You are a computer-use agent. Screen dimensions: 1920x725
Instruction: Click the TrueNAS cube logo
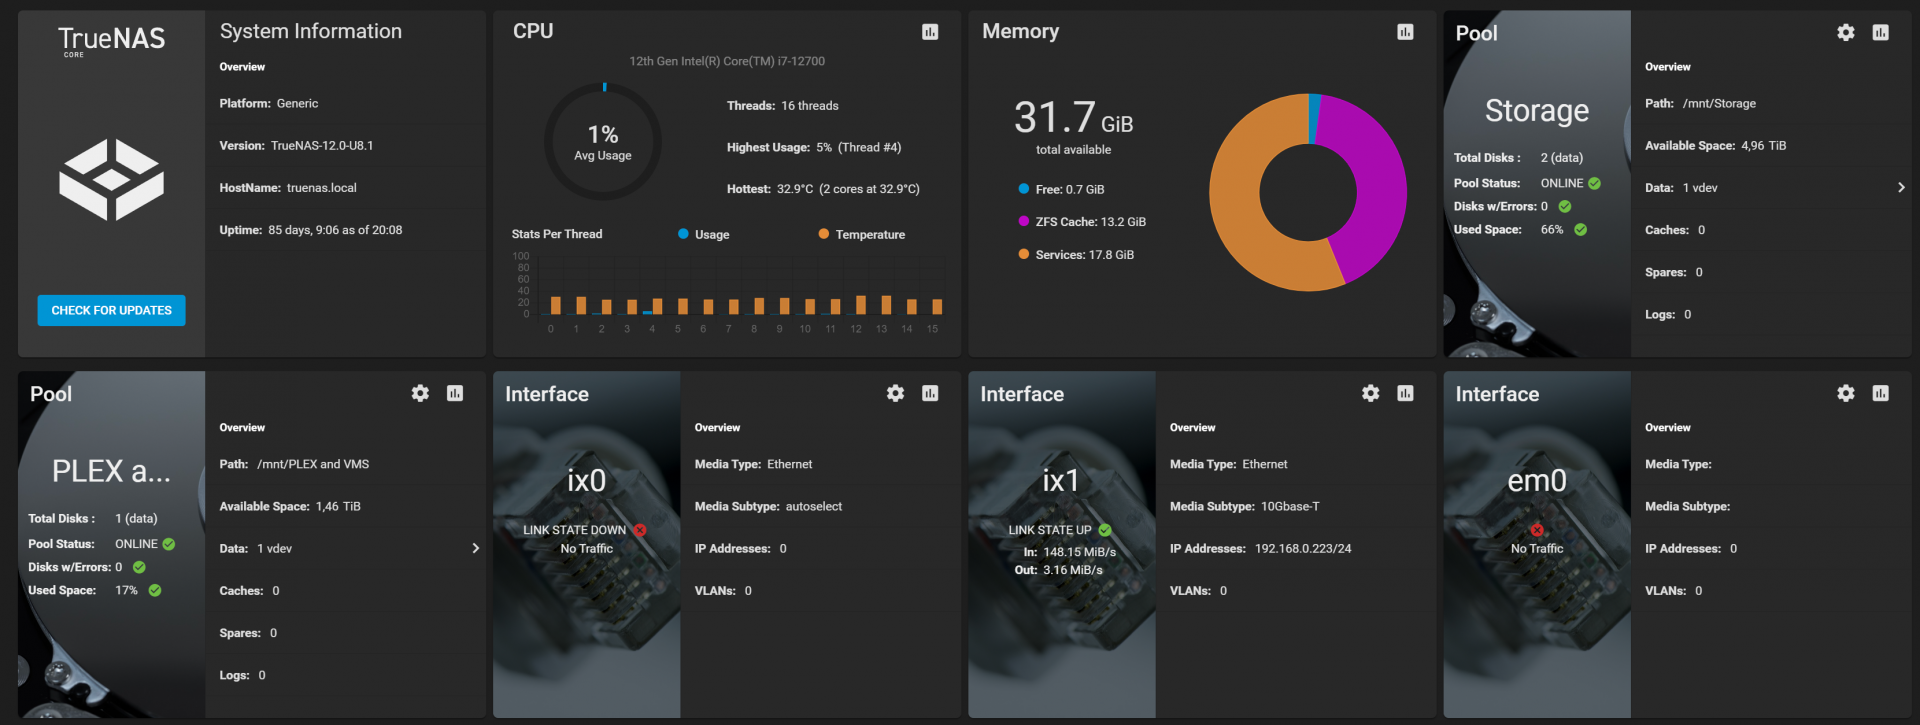111,180
